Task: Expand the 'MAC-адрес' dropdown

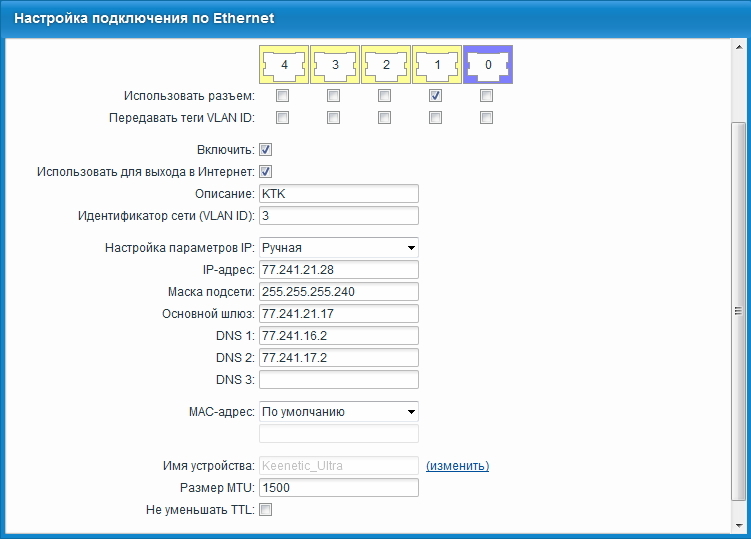Action: pos(338,410)
